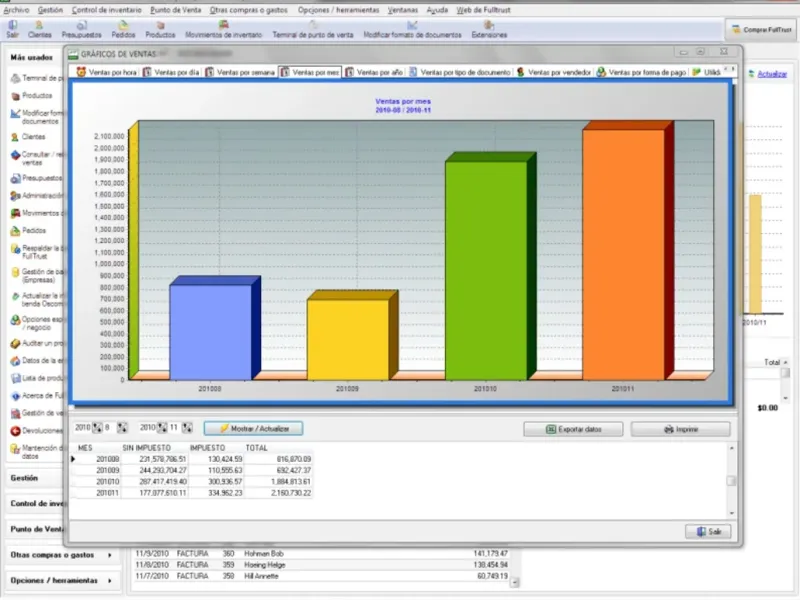The image size is (800, 600).
Task: Click the scroll-tabs arrows at tab strip end
Action: (730, 69)
